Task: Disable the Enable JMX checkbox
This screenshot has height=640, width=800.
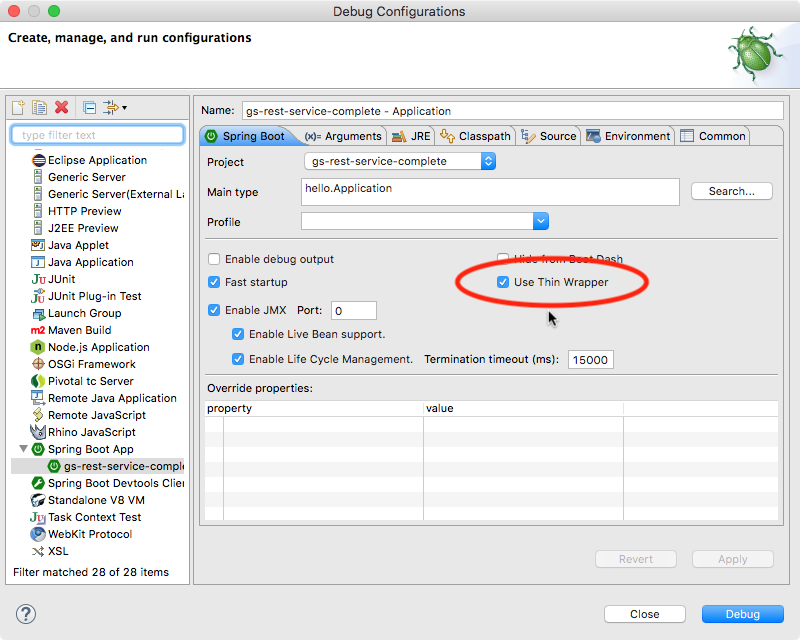Action: 214,310
